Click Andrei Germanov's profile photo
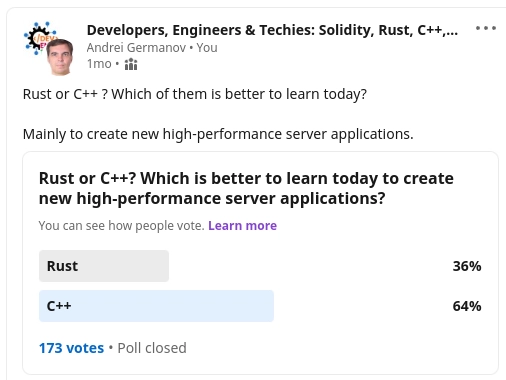Viewport: 506px width, 380px height. click(x=60, y=57)
